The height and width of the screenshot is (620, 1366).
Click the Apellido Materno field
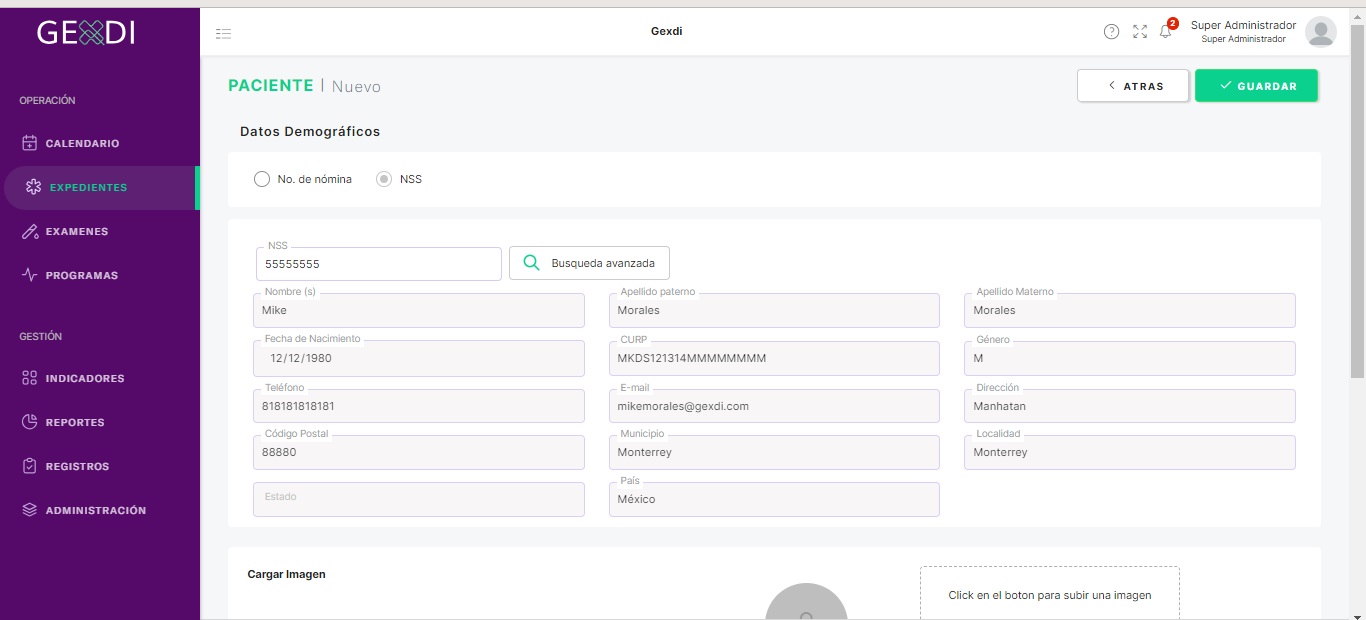point(1130,310)
